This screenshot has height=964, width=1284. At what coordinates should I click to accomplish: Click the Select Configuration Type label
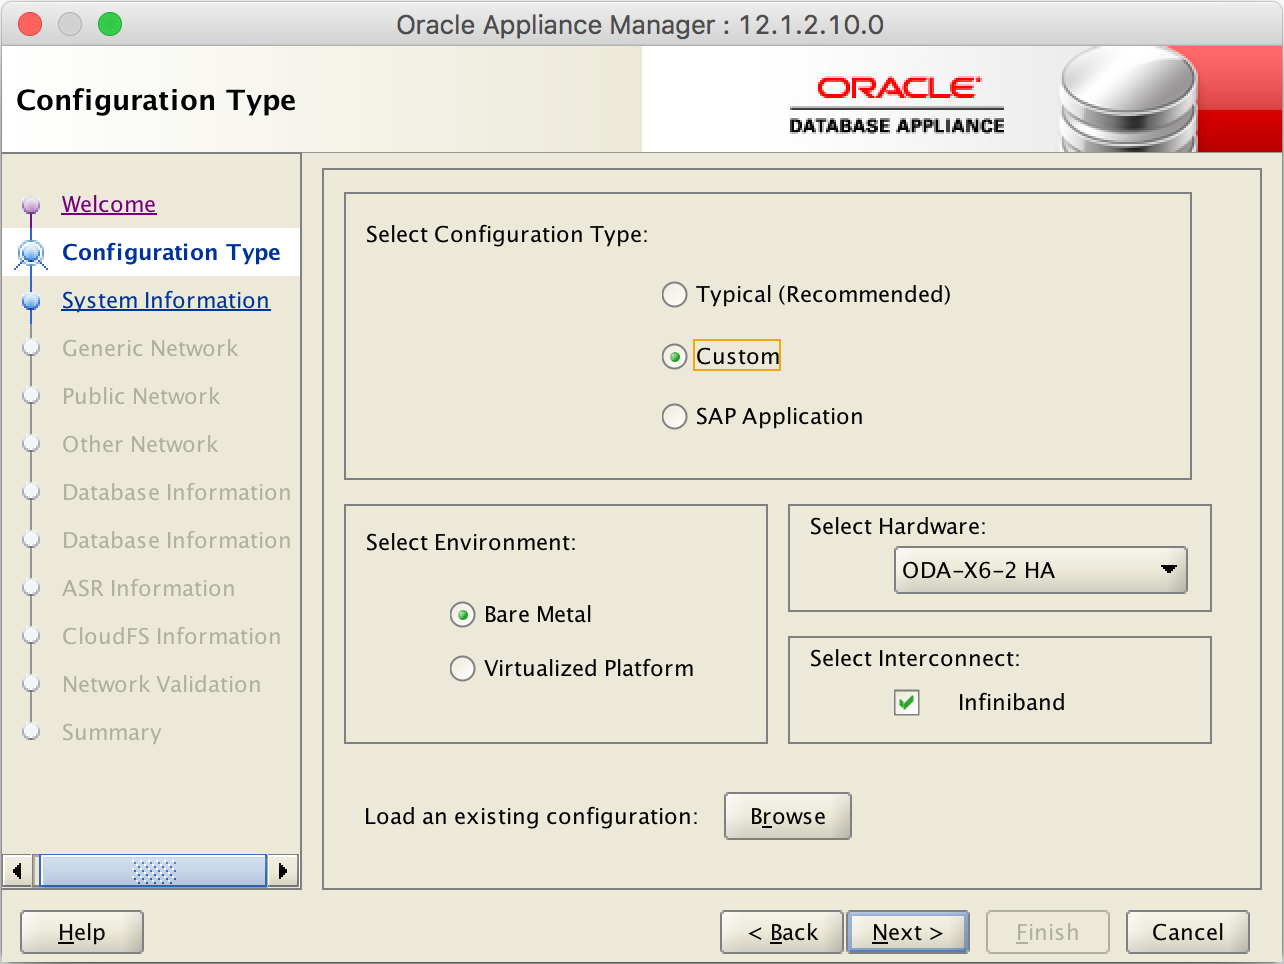click(507, 234)
